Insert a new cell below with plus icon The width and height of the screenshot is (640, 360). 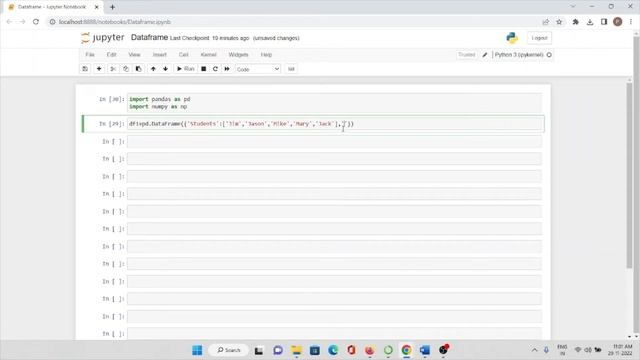(99, 69)
